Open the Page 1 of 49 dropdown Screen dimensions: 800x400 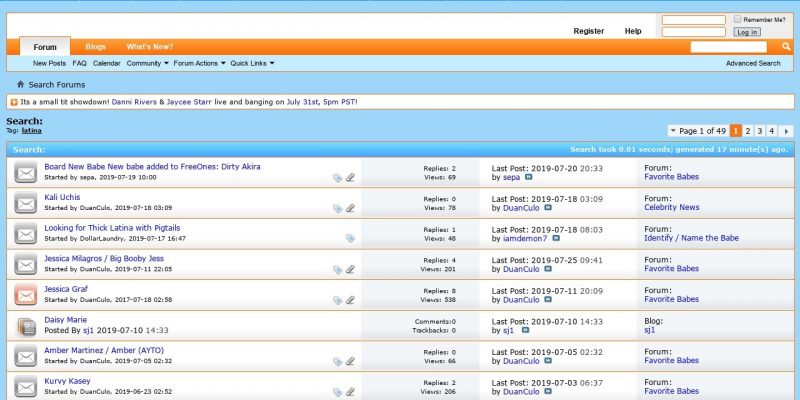[x=697, y=131]
